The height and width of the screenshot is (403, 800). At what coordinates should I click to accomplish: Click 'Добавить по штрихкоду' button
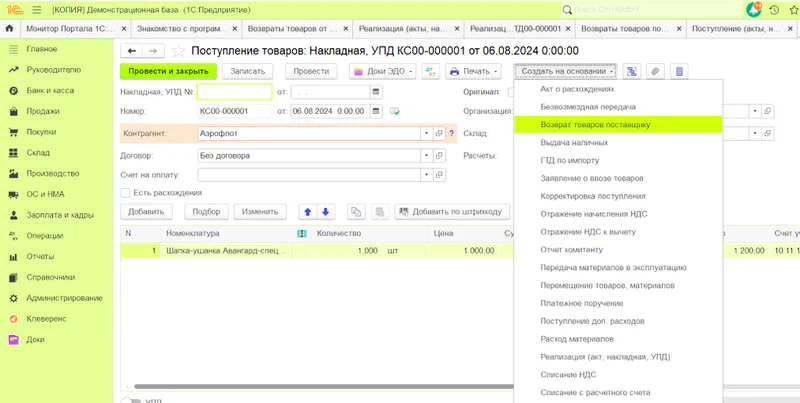coord(452,212)
